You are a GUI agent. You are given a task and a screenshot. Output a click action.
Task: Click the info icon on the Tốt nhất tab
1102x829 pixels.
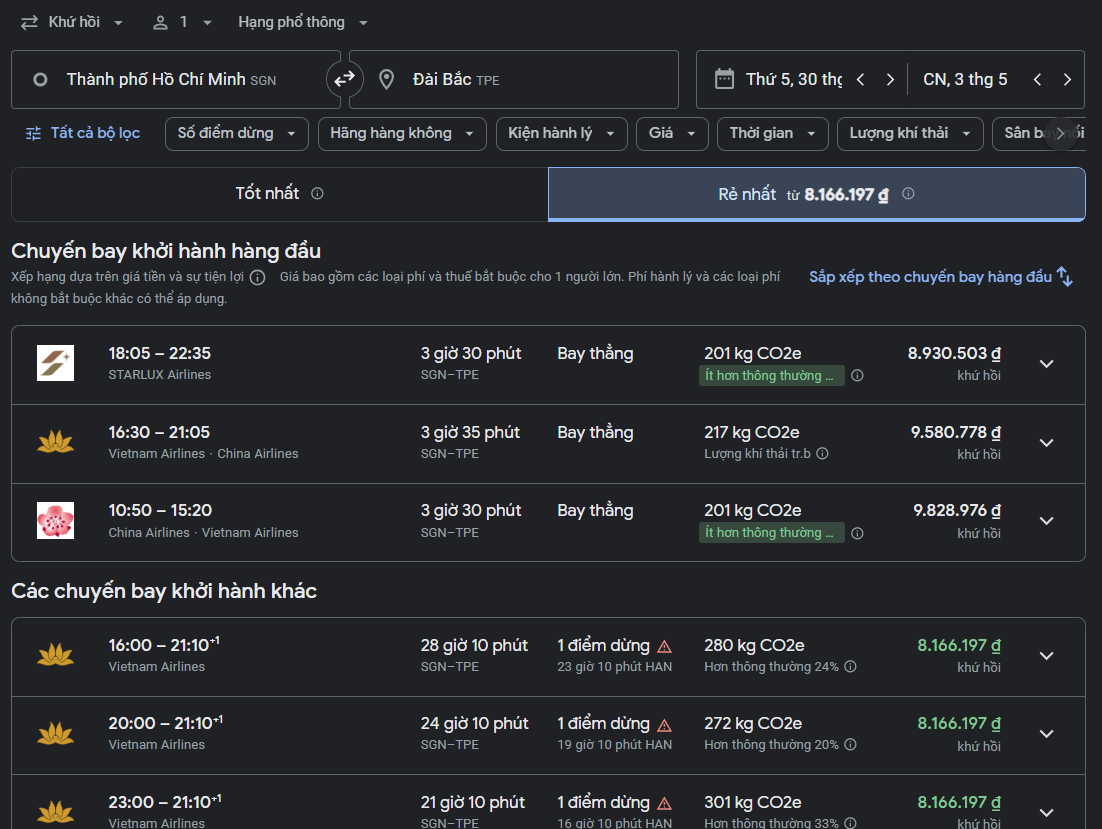(317, 194)
